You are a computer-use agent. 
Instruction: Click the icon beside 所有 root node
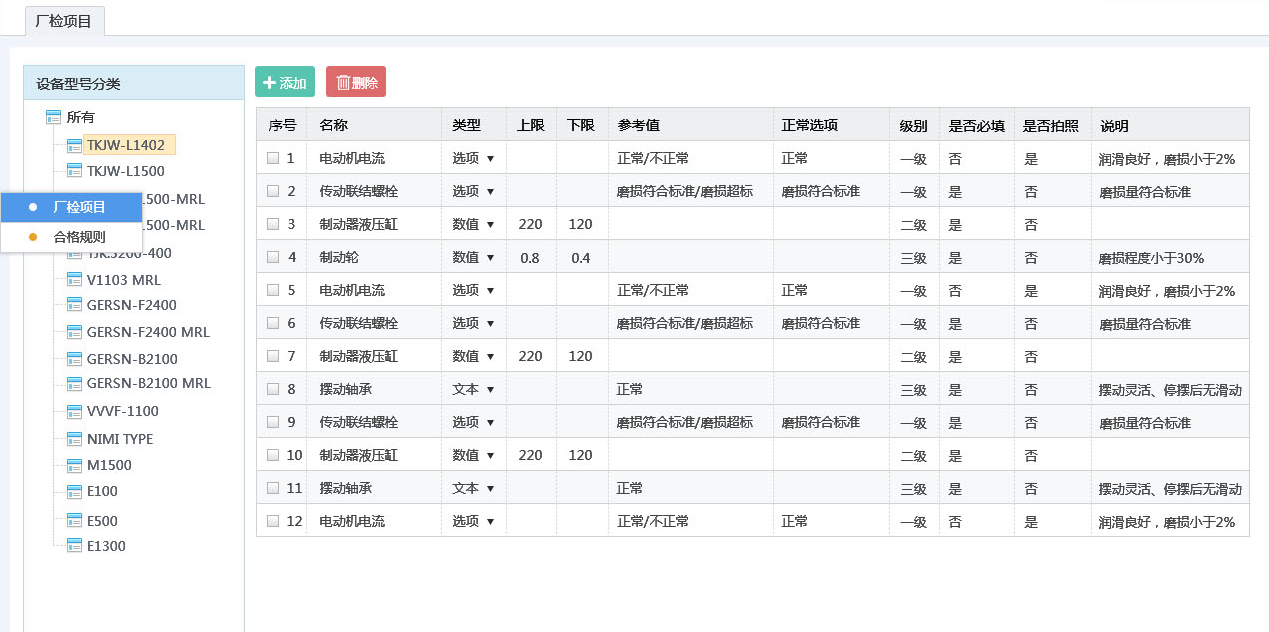coord(54,117)
